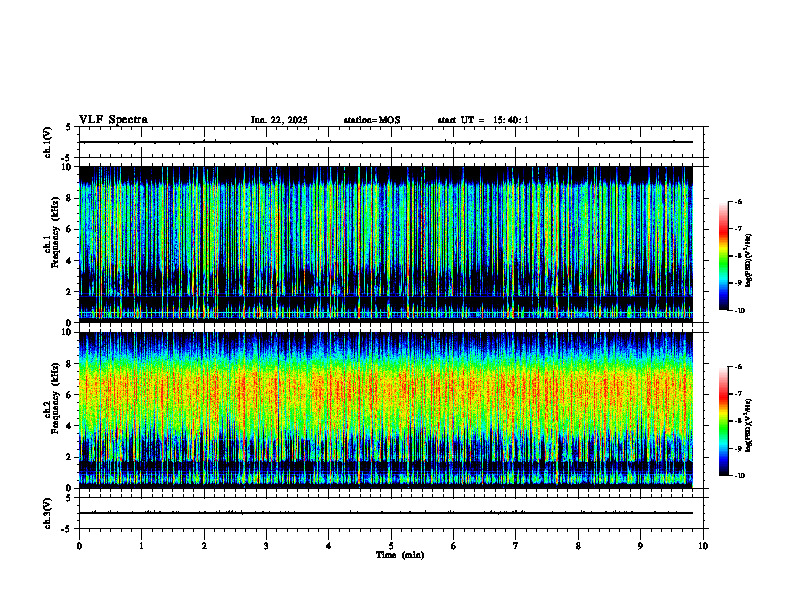Click time axis tick label "4"
This screenshot has height=612, width=792.
329,546
